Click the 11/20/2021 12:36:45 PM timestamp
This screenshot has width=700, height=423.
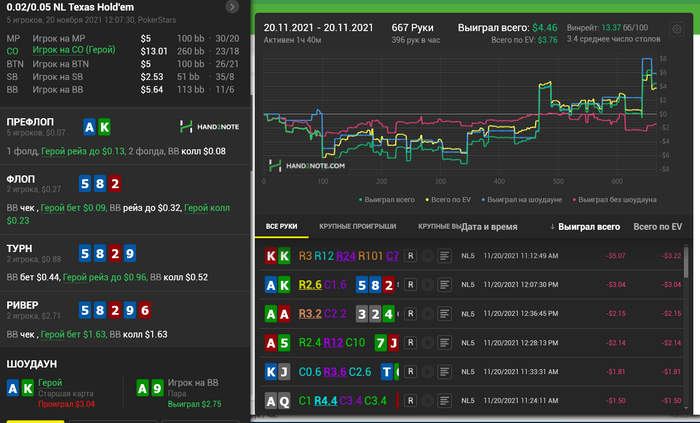tap(521, 314)
